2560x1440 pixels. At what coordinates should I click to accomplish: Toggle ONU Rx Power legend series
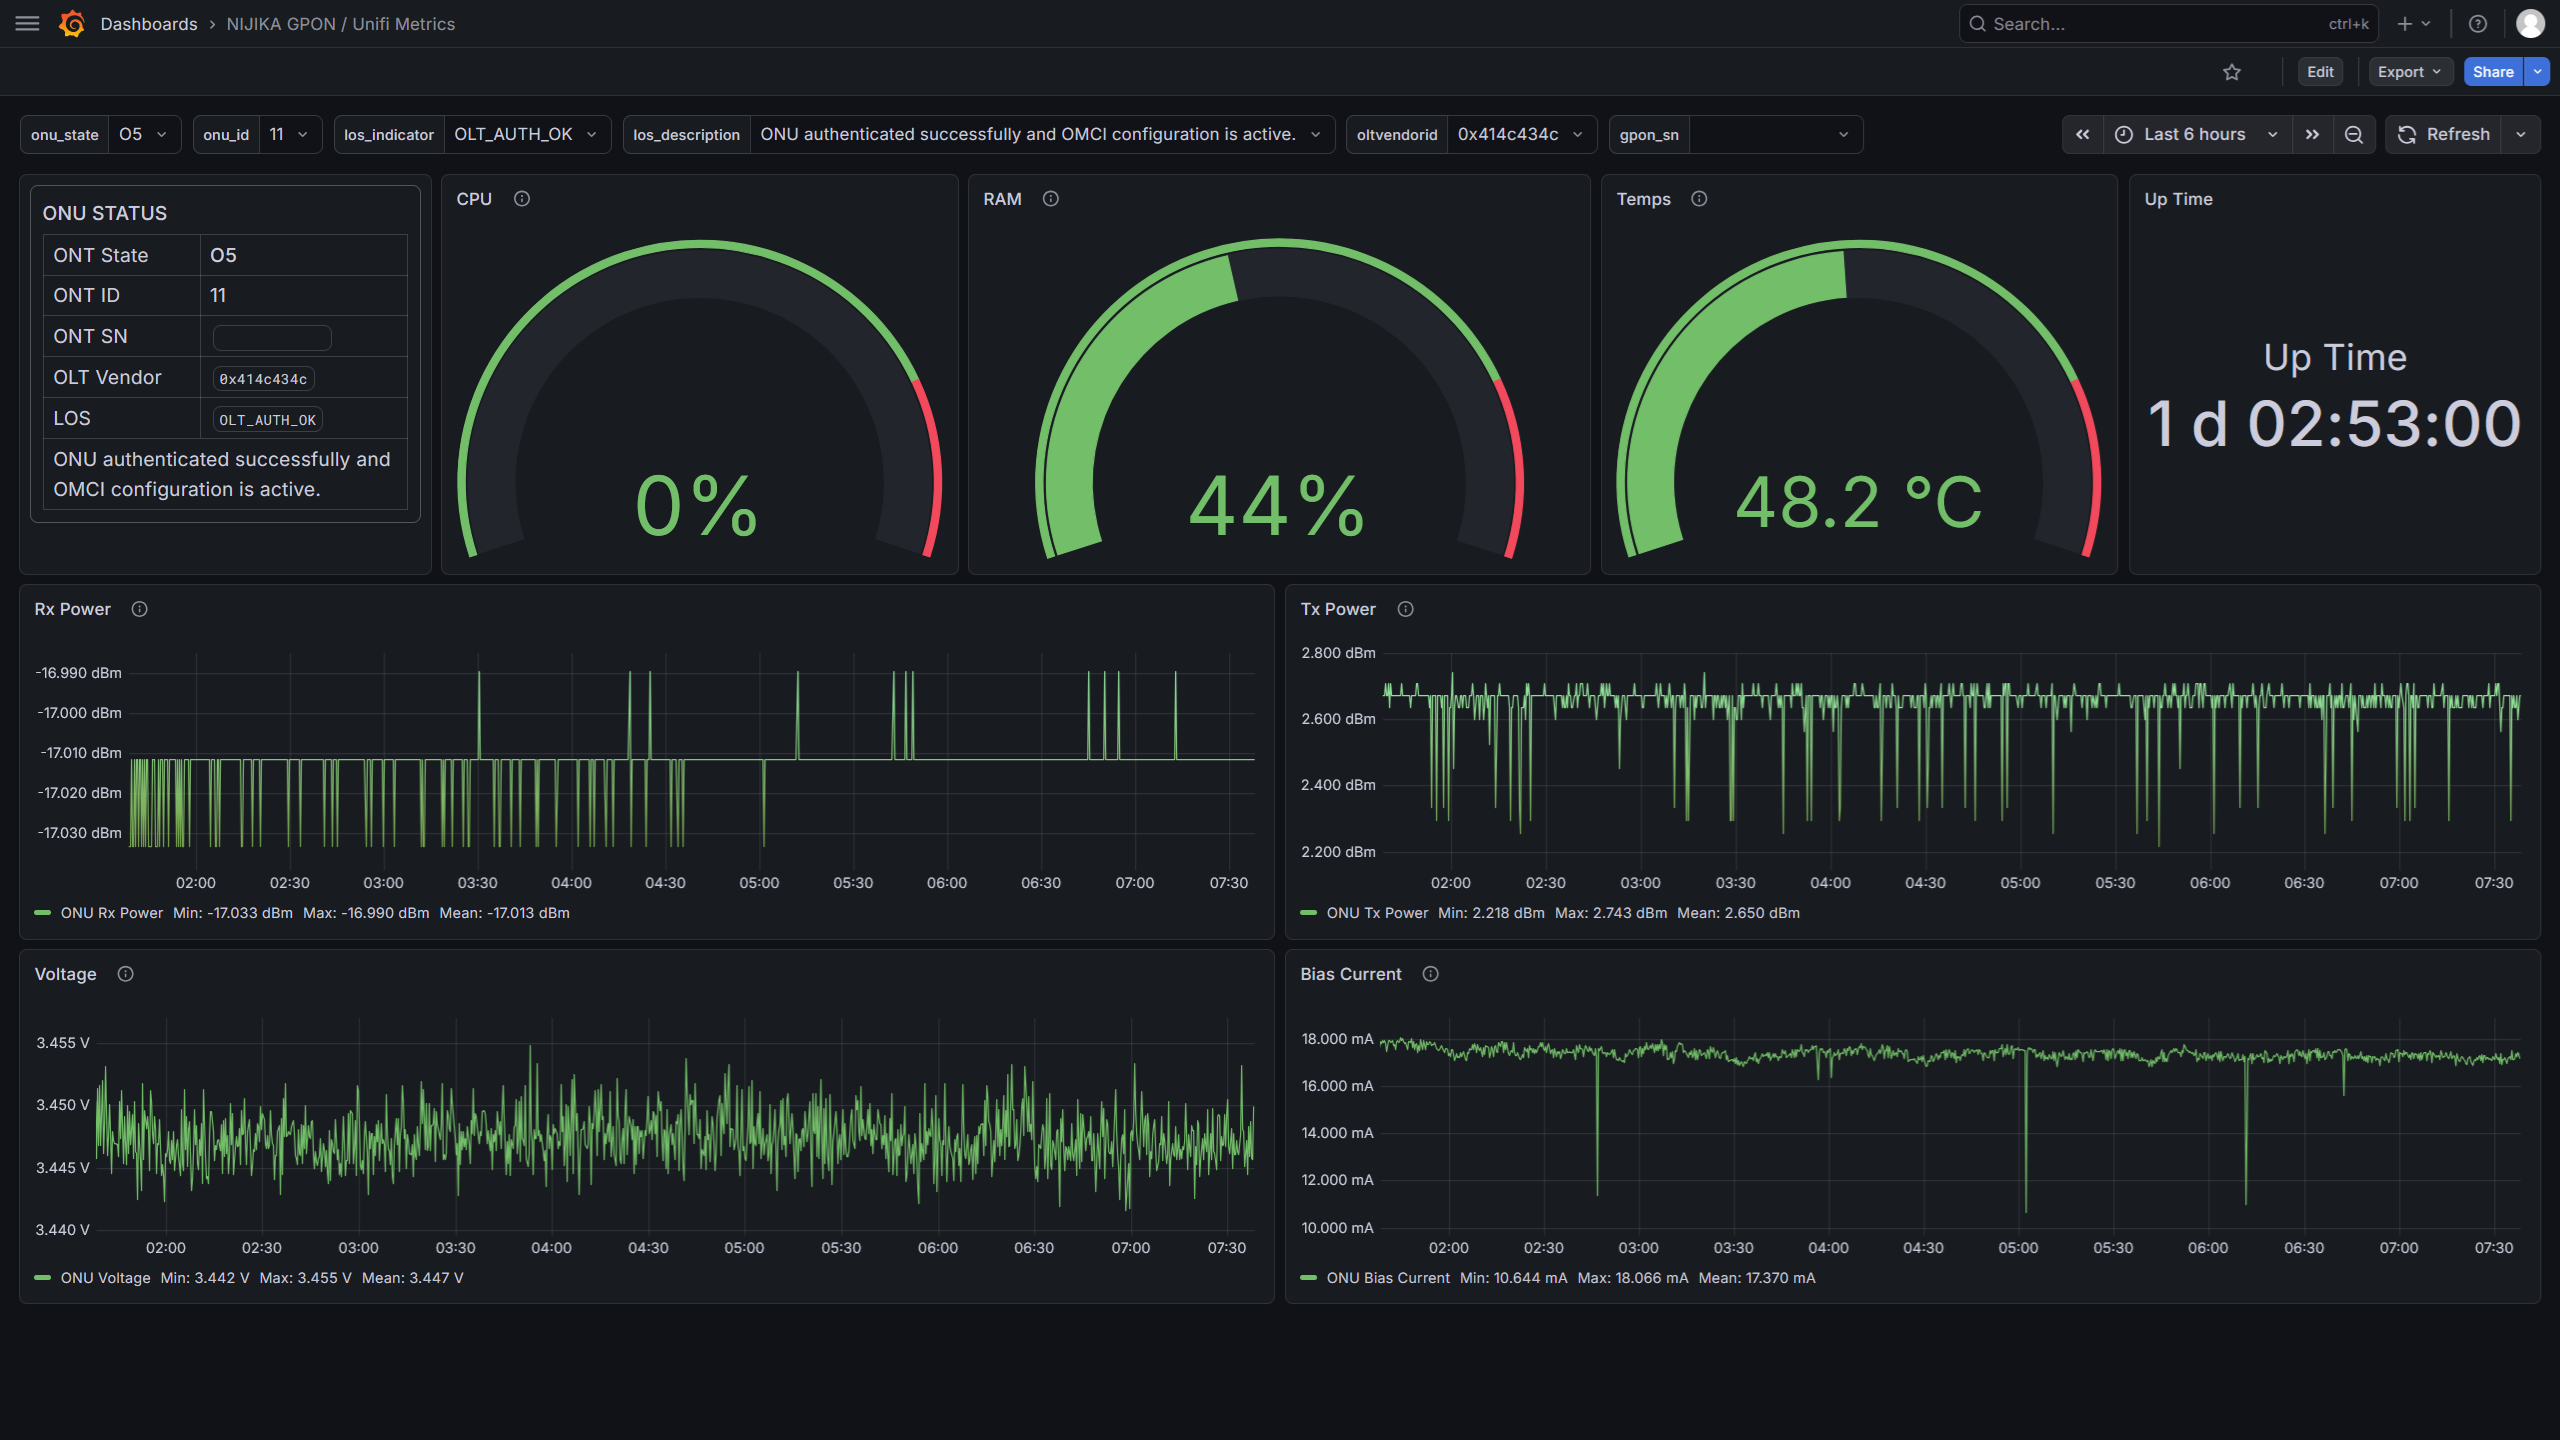tap(111, 913)
